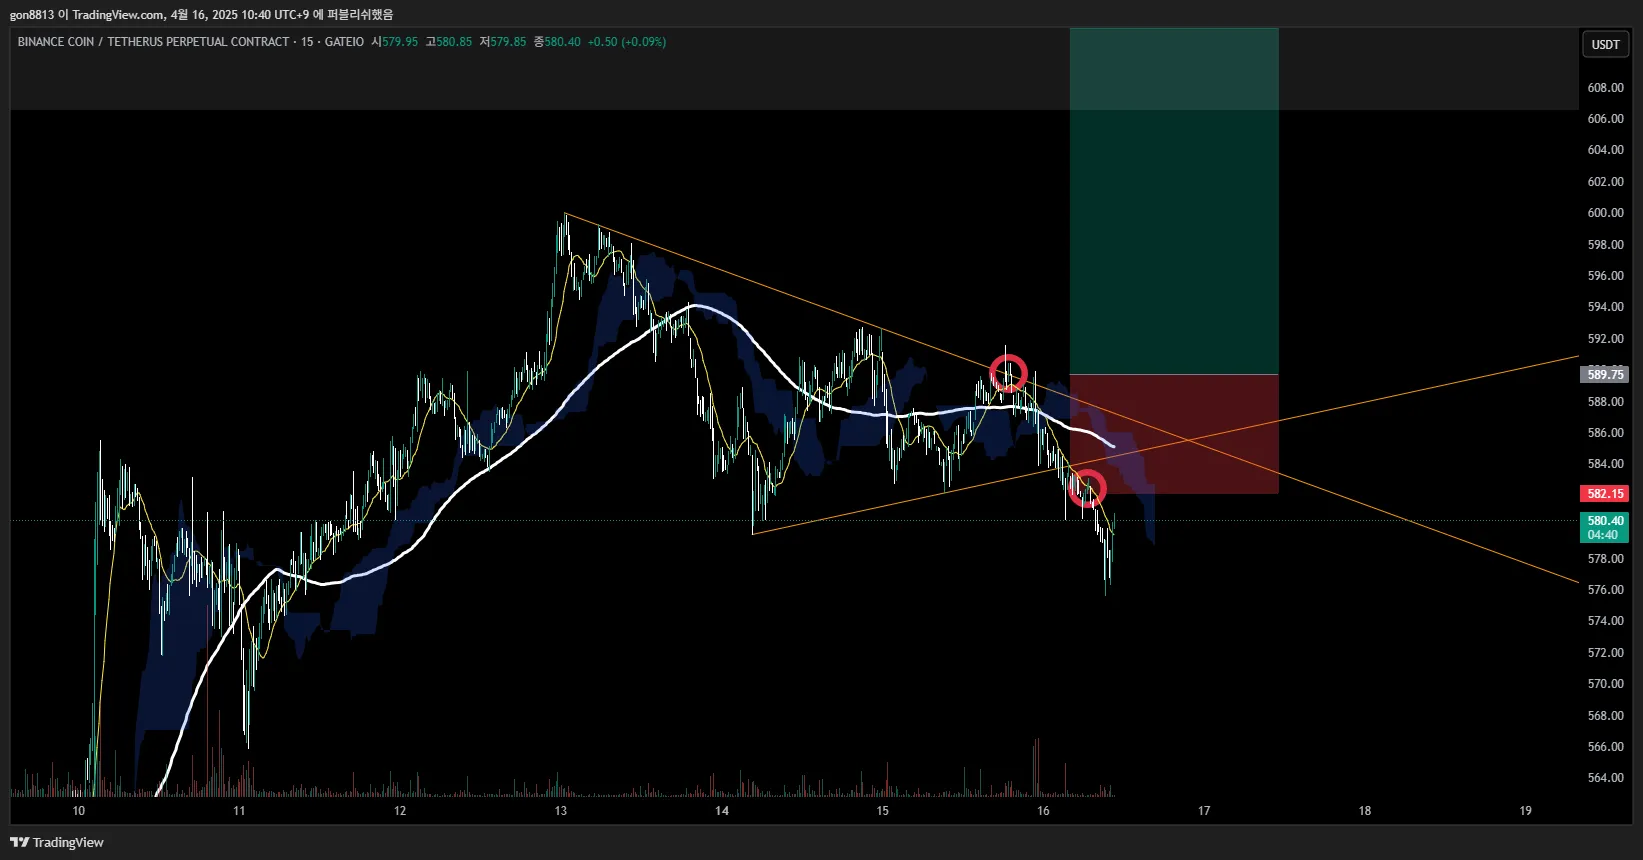This screenshot has width=1643, height=860.
Task: Click the 594.00 price axis label
Action: pyautogui.click(x=1605, y=307)
